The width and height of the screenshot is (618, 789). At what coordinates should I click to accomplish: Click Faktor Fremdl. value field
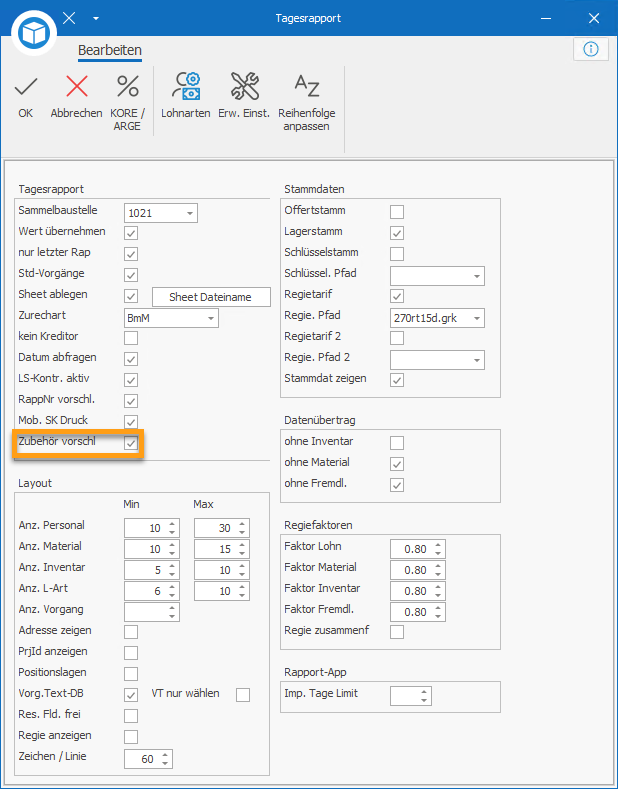point(418,612)
